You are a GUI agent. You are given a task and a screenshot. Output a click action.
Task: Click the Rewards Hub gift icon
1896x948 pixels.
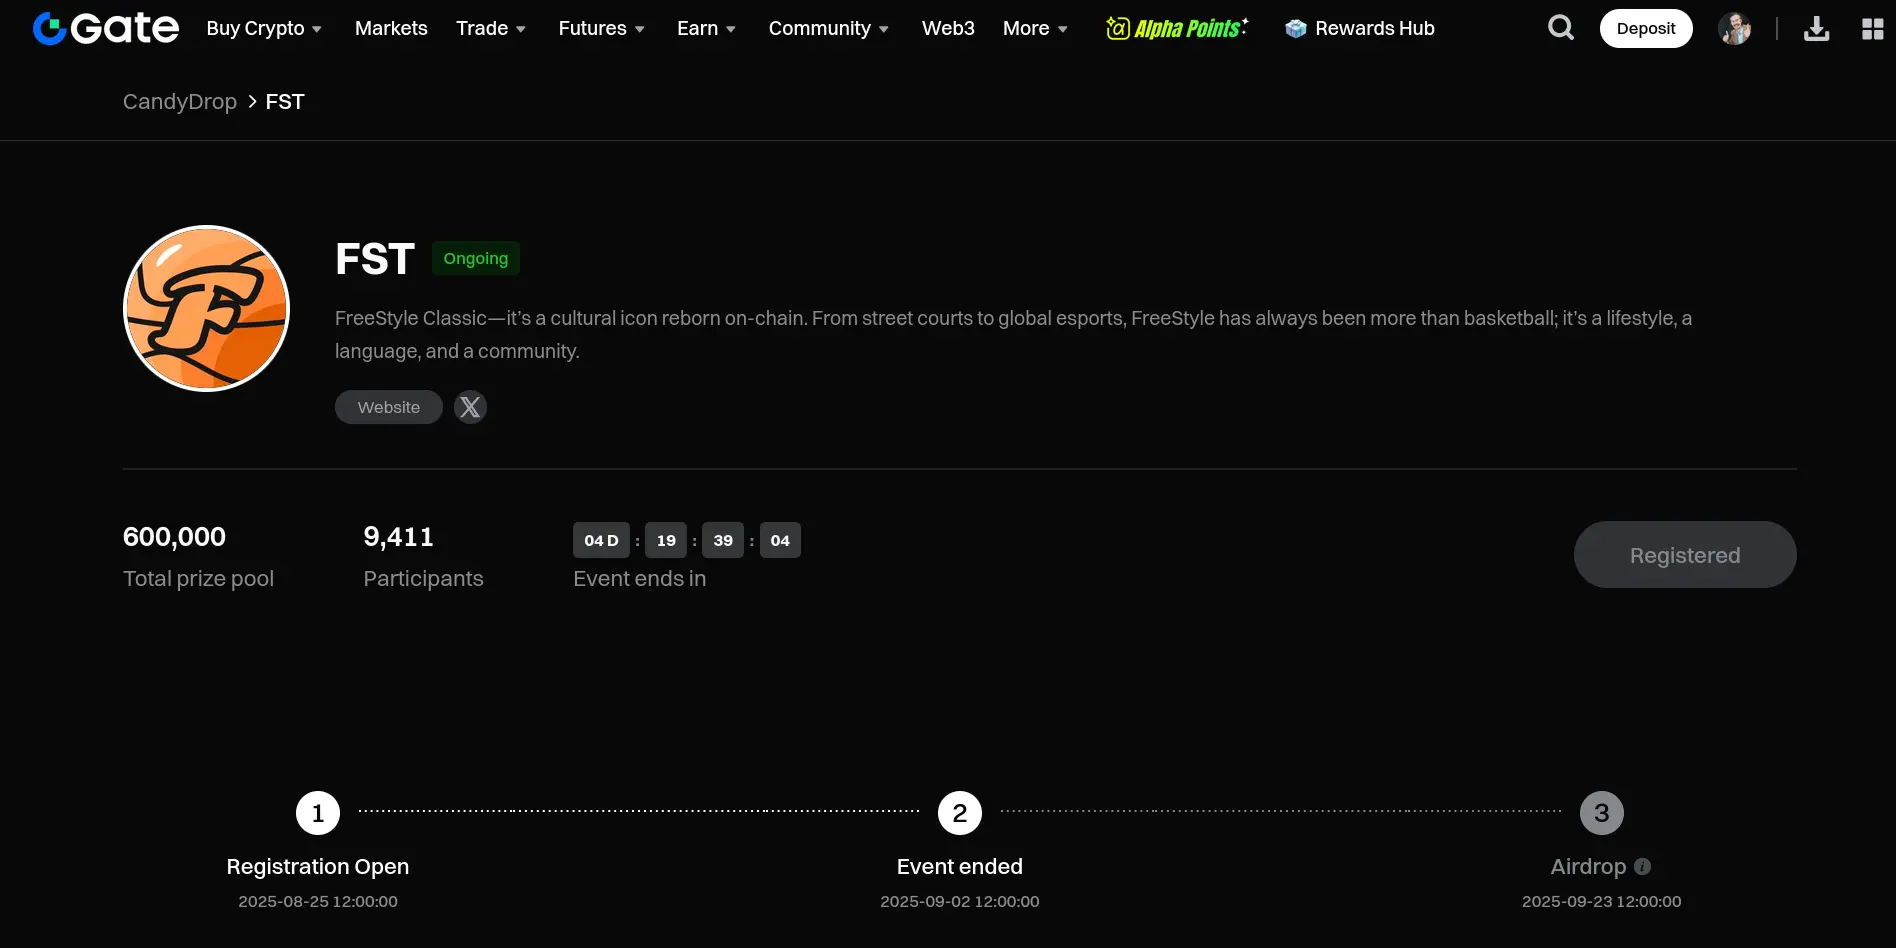tap(1296, 29)
